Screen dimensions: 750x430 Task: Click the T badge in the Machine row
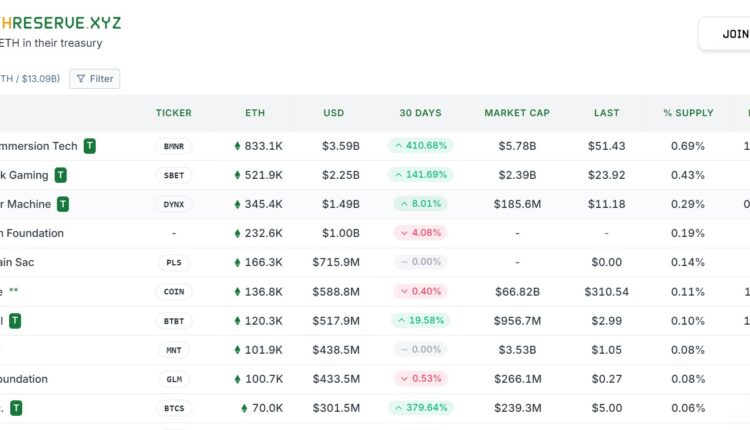point(63,204)
